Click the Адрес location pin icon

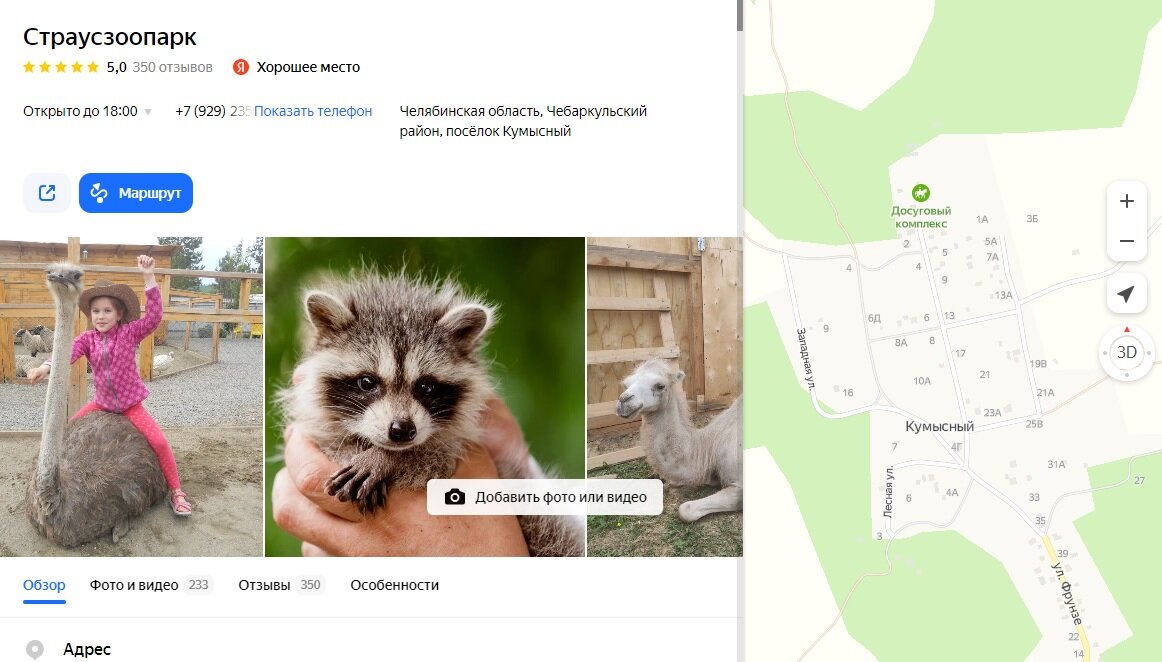pos(35,649)
